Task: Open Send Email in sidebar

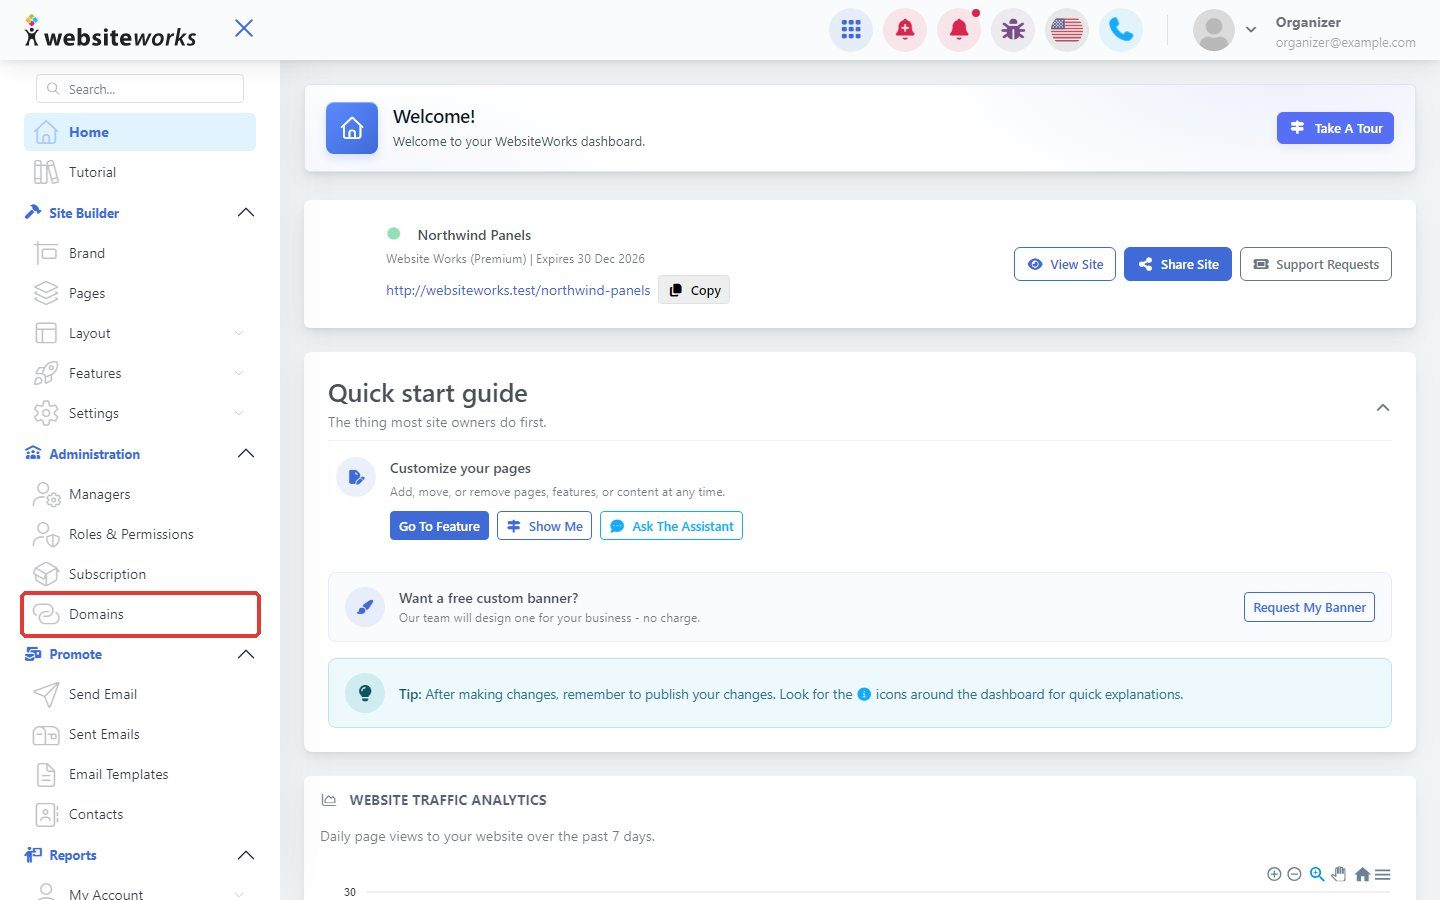Action: coord(140,694)
